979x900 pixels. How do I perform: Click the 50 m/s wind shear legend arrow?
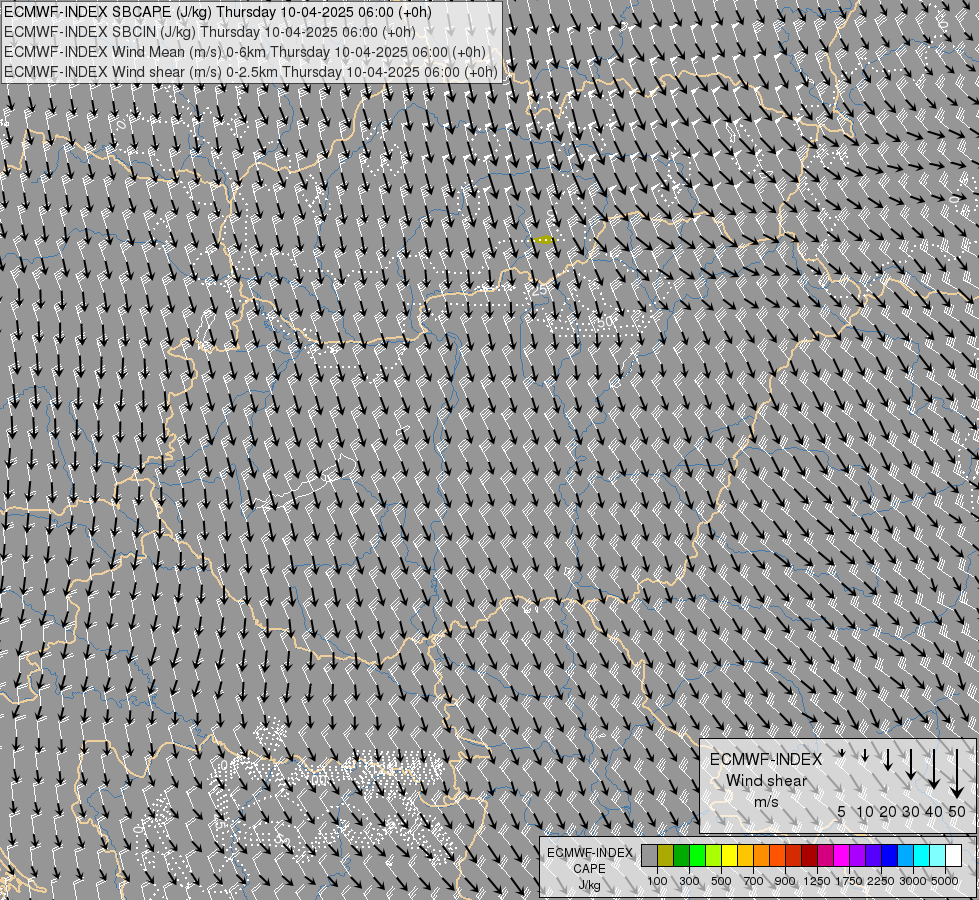point(957,773)
